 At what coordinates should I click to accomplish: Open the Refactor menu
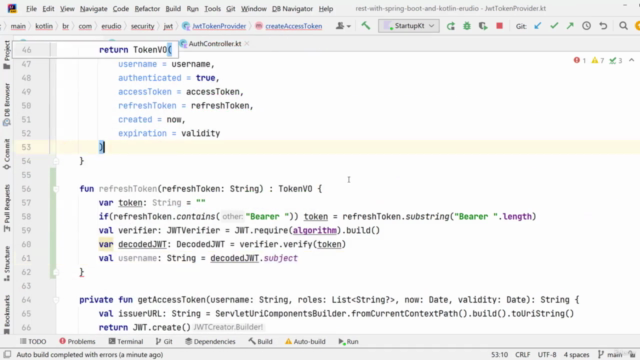147,9
